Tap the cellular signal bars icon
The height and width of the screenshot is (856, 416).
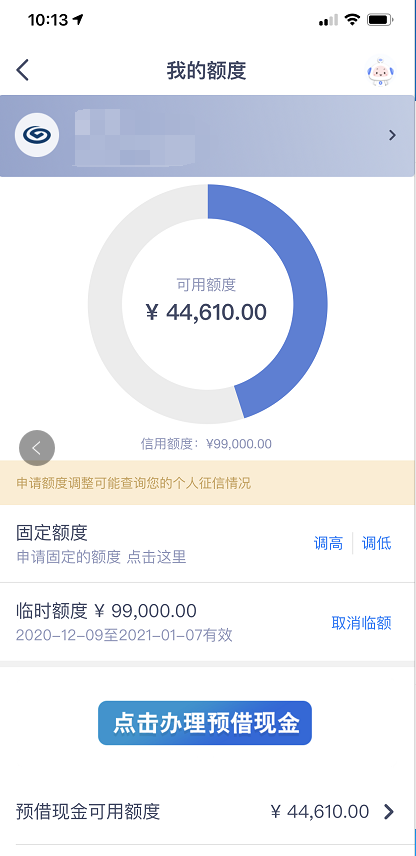pos(329,21)
